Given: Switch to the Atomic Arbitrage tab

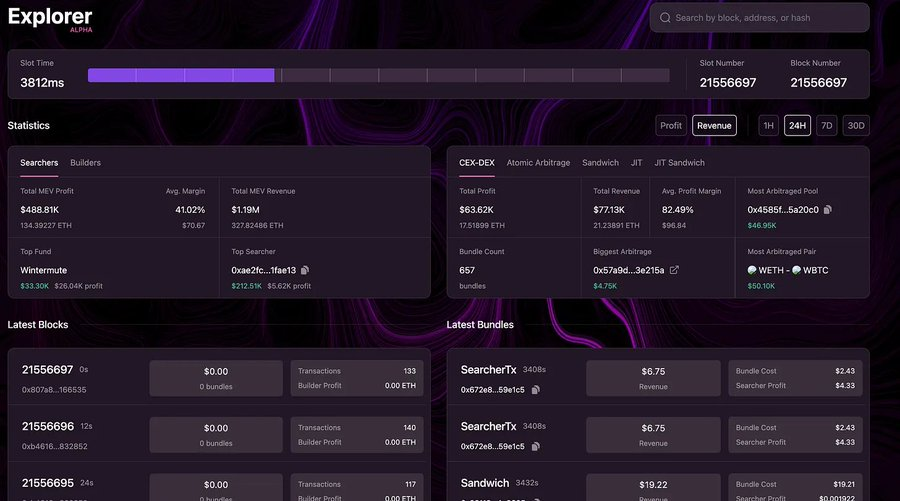Looking at the screenshot, I should pyautogui.click(x=538, y=163).
